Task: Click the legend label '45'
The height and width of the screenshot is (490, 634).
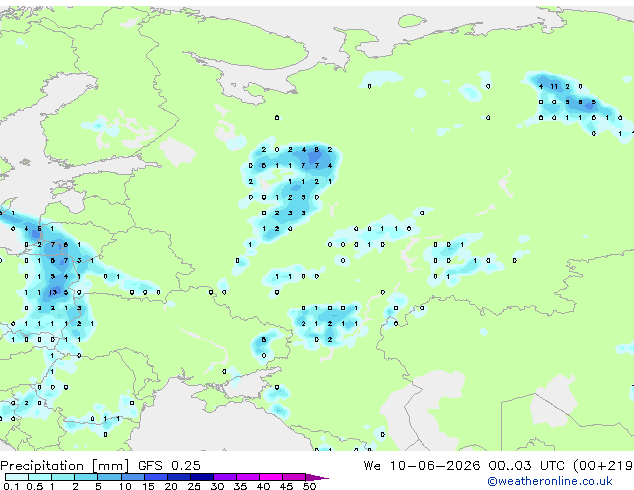Action: (x=286, y=486)
